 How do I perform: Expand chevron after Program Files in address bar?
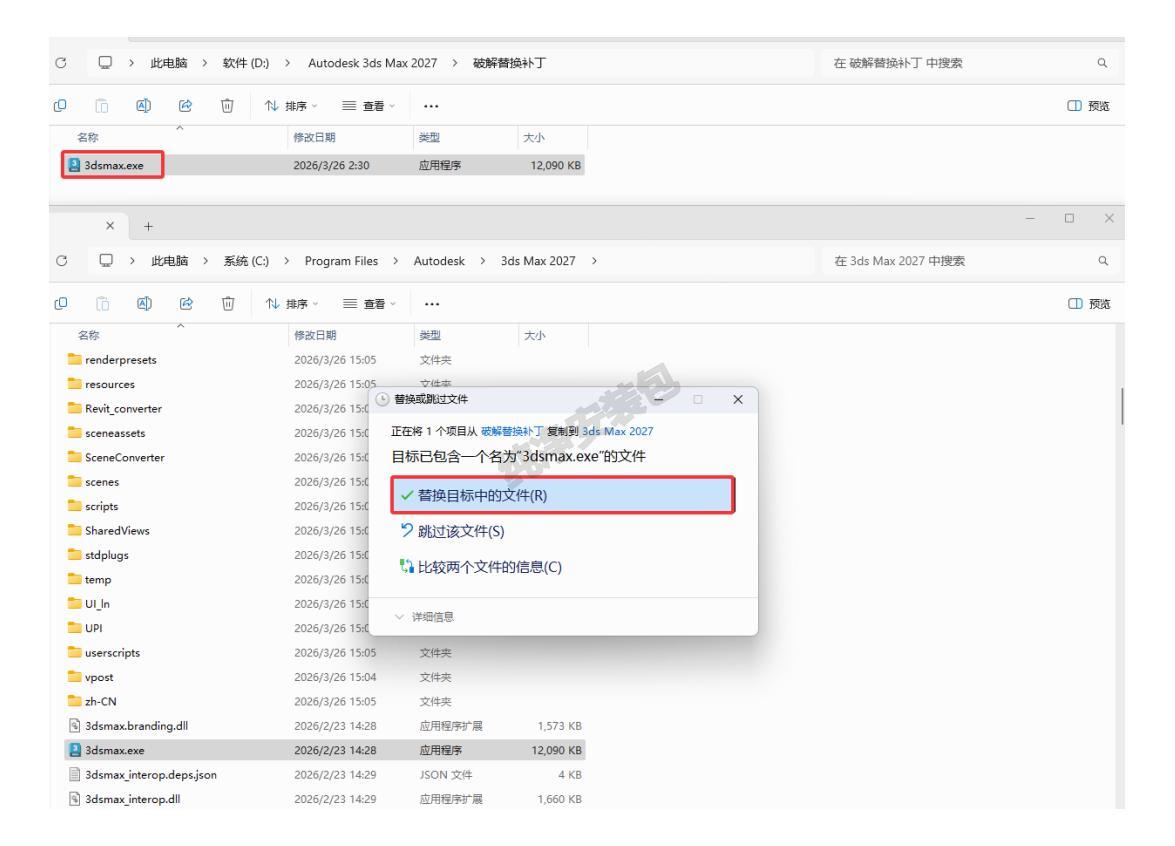(396, 261)
